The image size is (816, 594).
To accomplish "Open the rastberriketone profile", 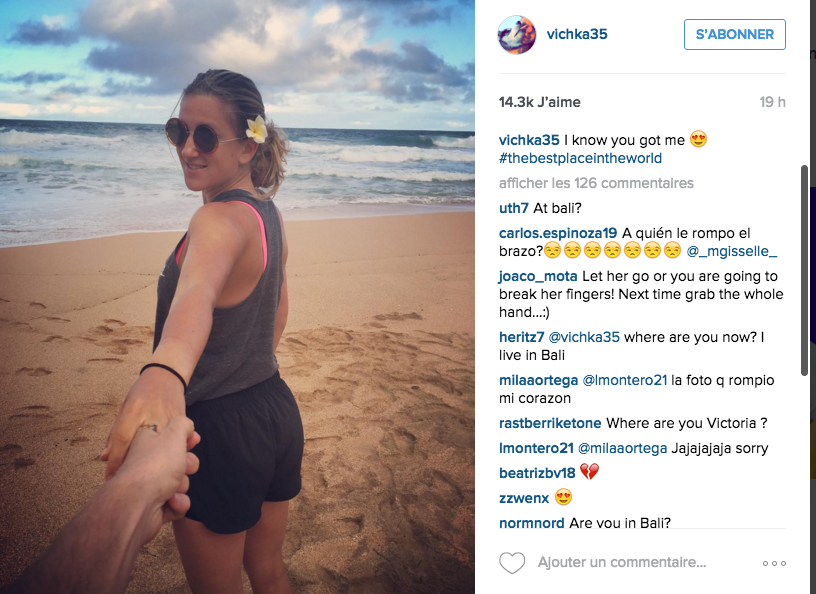I will pyautogui.click(x=550, y=423).
